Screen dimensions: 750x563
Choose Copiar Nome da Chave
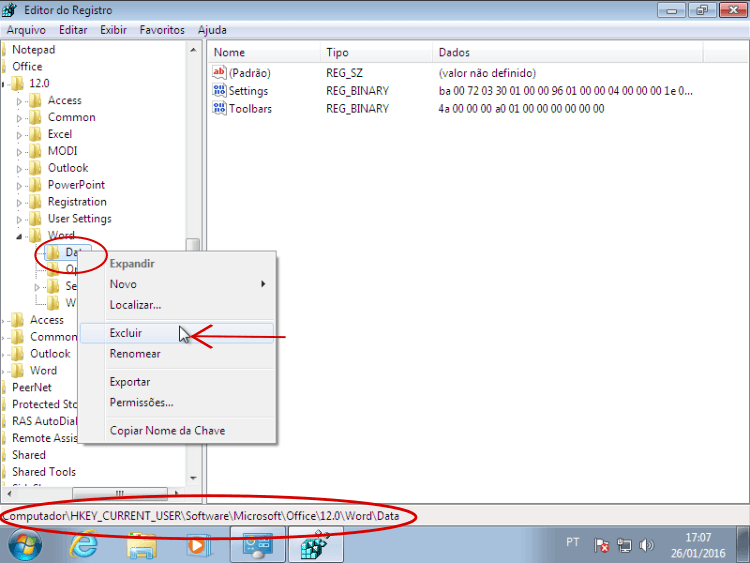coord(176,431)
